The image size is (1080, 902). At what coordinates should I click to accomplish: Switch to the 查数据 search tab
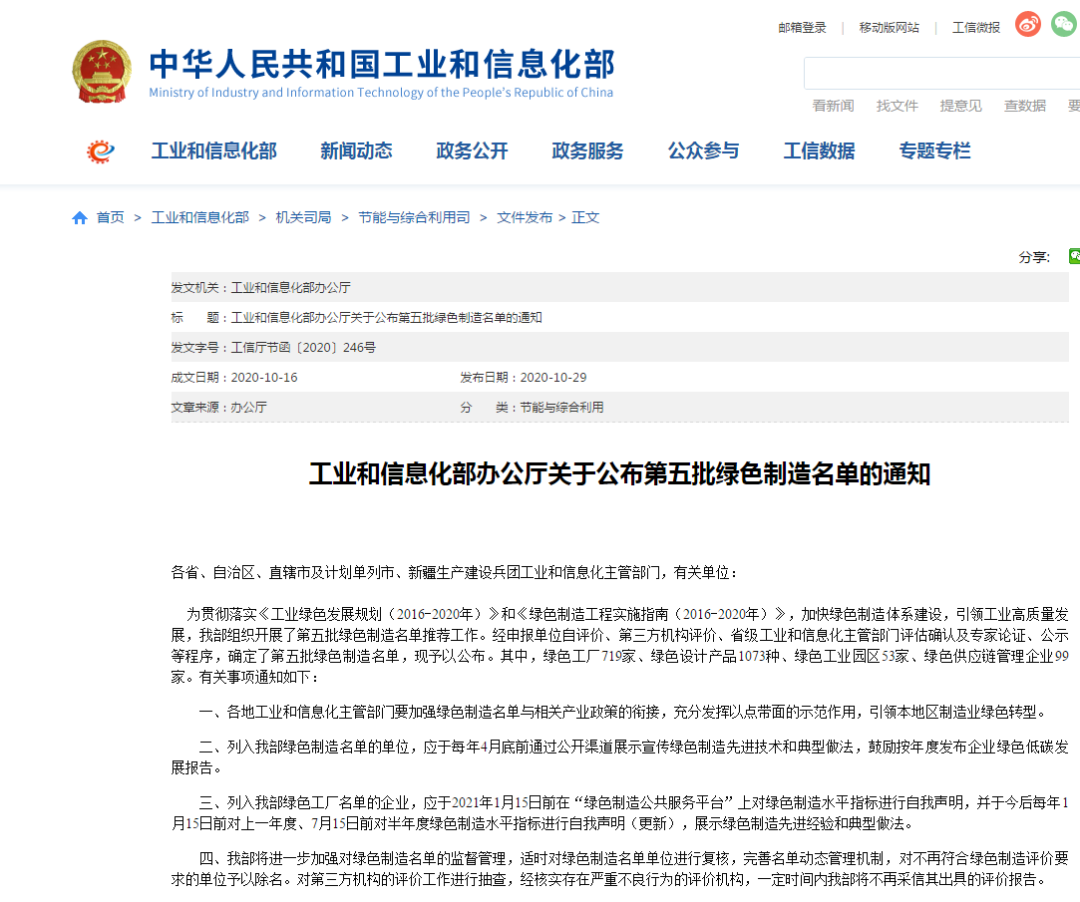(x=1023, y=106)
